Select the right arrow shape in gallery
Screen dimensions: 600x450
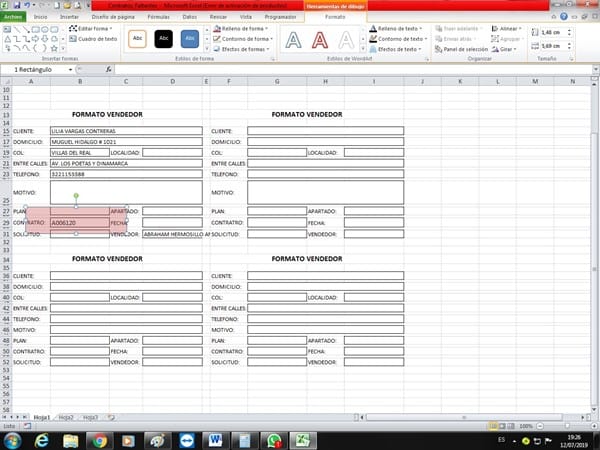tap(36, 39)
